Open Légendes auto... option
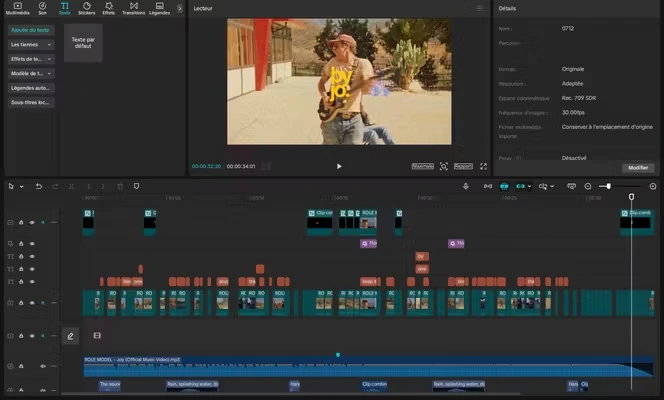The height and width of the screenshot is (400, 664). pyautogui.click(x=30, y=88)
